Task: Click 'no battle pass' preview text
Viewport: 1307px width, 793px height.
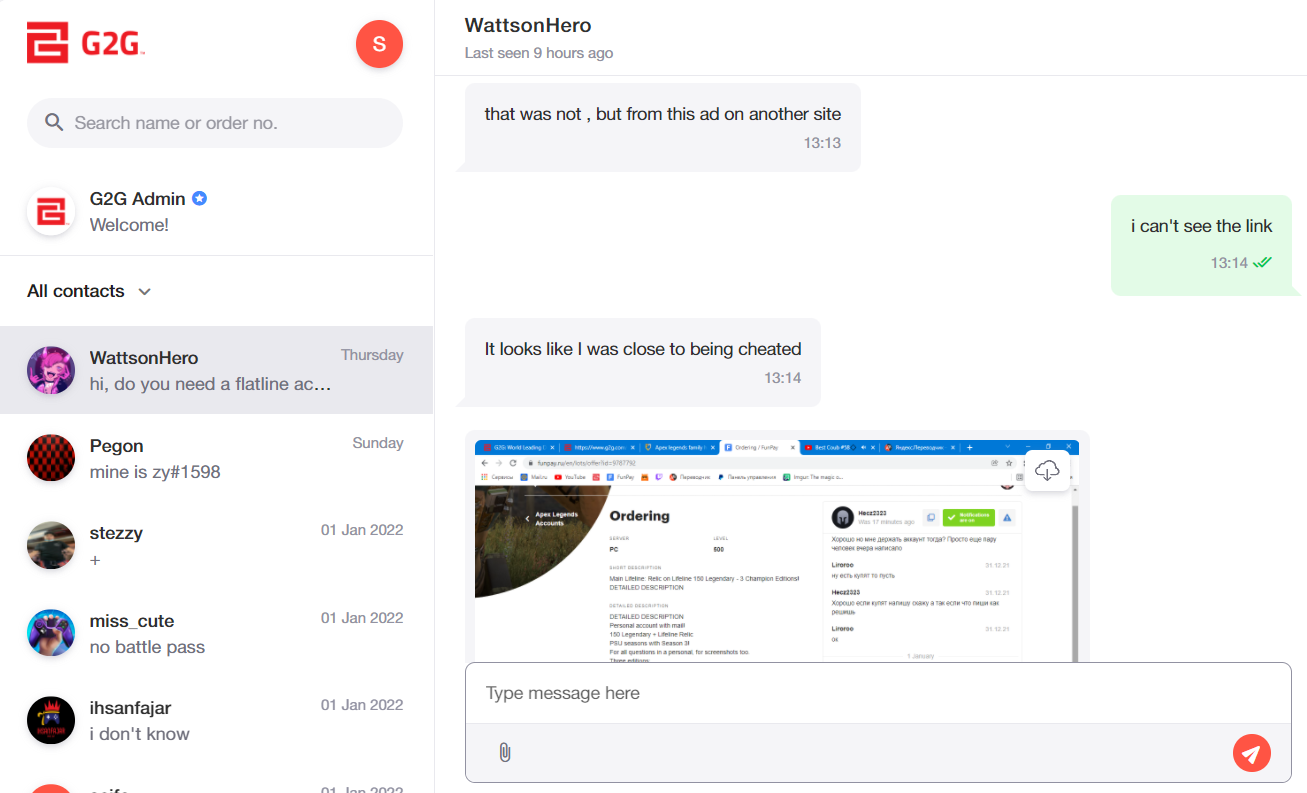Action: click(147, 647)
